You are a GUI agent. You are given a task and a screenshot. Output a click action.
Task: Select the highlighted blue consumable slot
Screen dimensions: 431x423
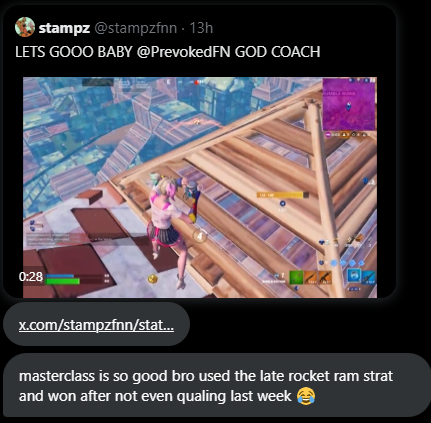[x=354, y=276]
